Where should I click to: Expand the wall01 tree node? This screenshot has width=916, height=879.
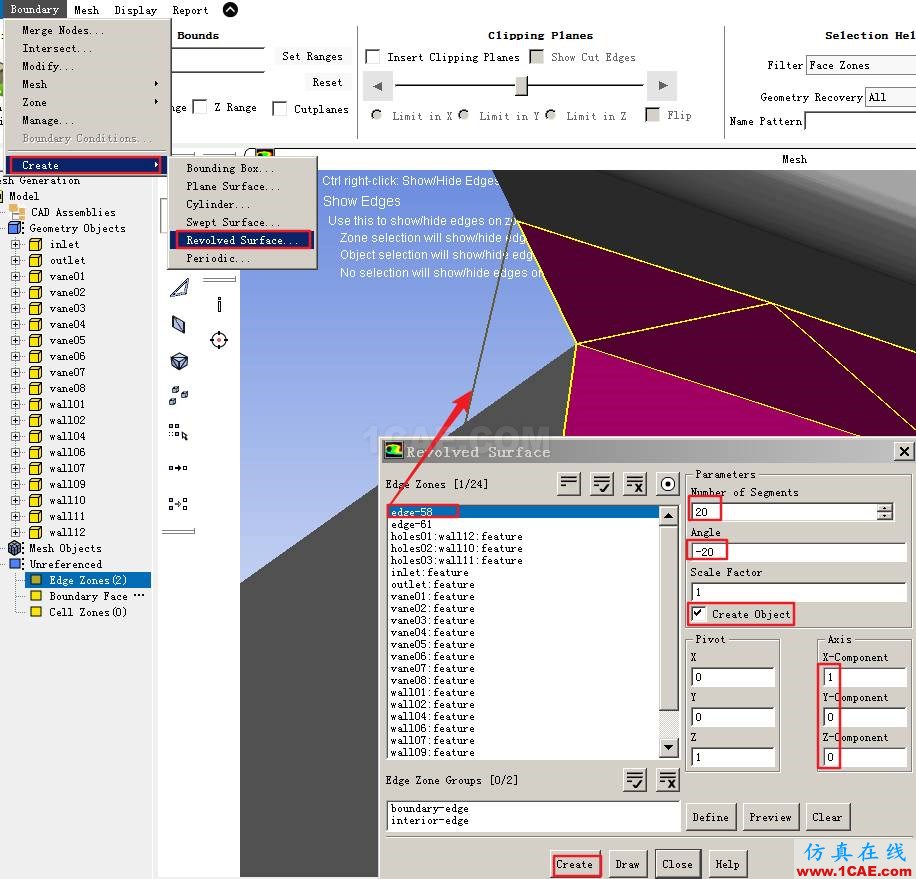[x=16, y=404]
